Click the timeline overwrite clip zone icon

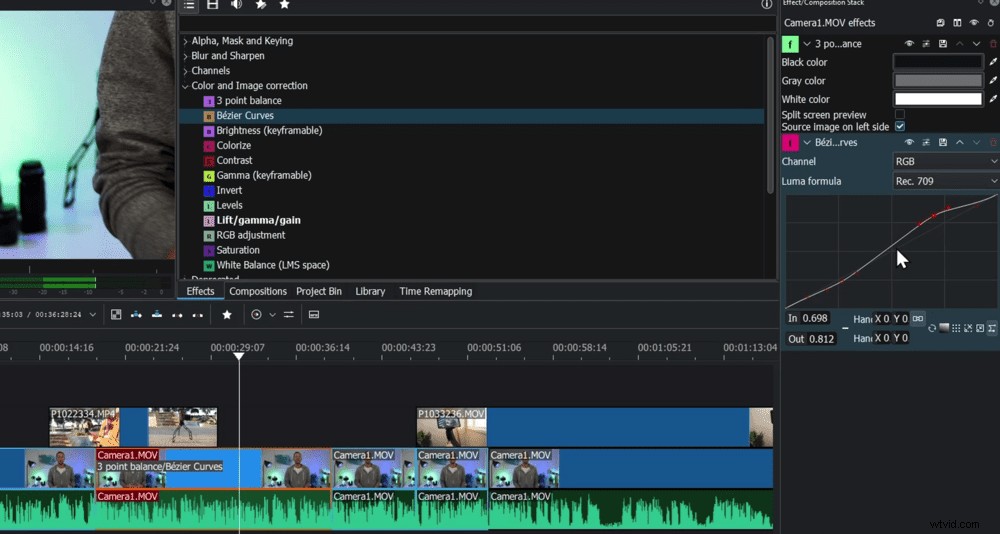157,315
